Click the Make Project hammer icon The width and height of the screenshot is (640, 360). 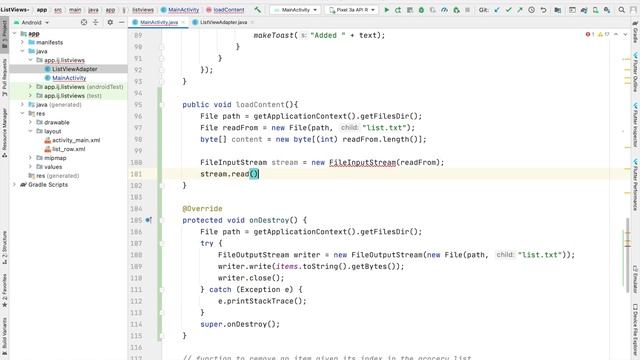click(257, 10)
